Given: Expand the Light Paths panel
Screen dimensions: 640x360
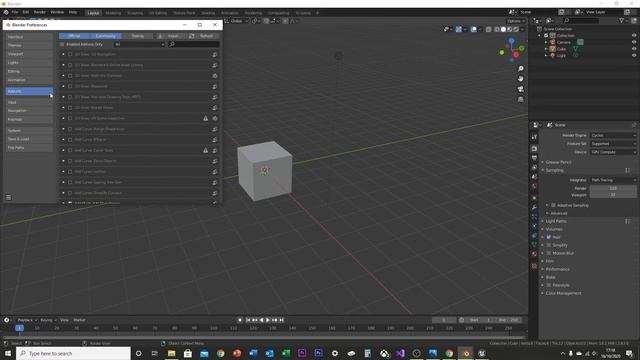Looking at the screenshot, I should click(x=556, y=221).
